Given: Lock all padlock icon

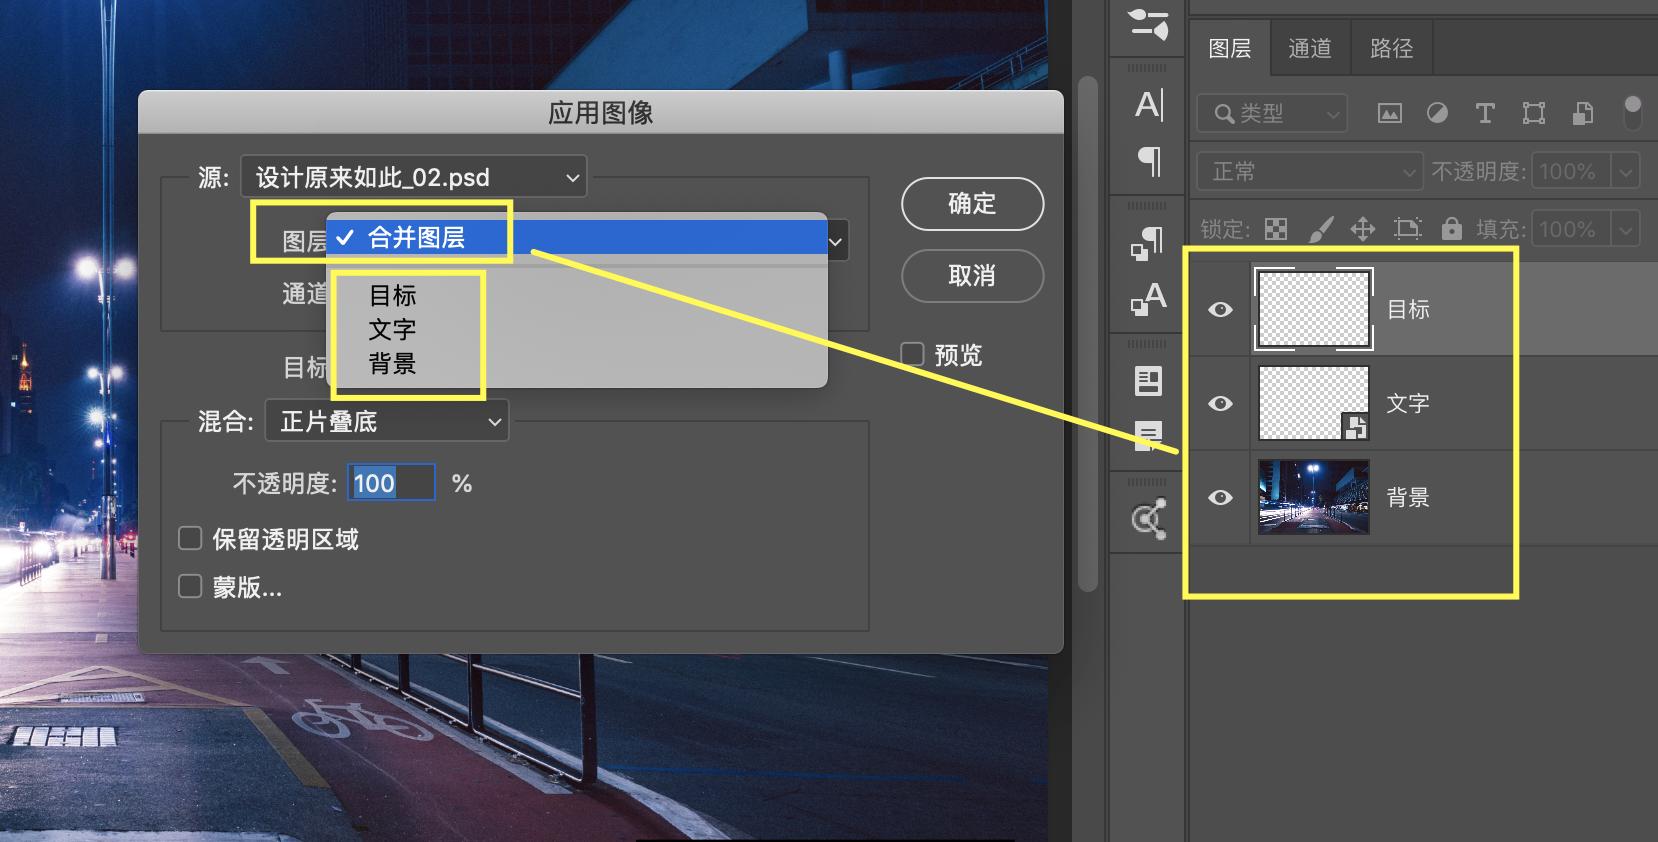Looking at the screenshot, I should click(x=1451, y=229).
